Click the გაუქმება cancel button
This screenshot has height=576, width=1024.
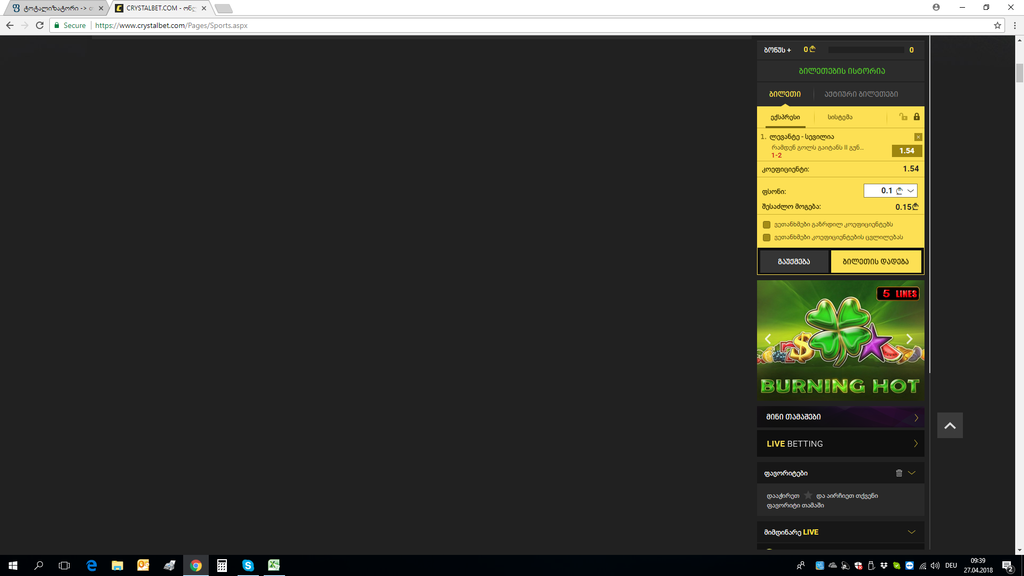(x=794, y=261)
